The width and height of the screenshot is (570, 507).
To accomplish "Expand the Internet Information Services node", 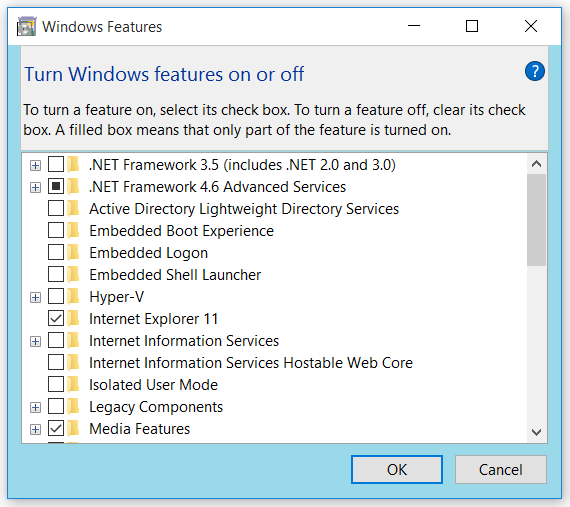I will pos(35,342).
